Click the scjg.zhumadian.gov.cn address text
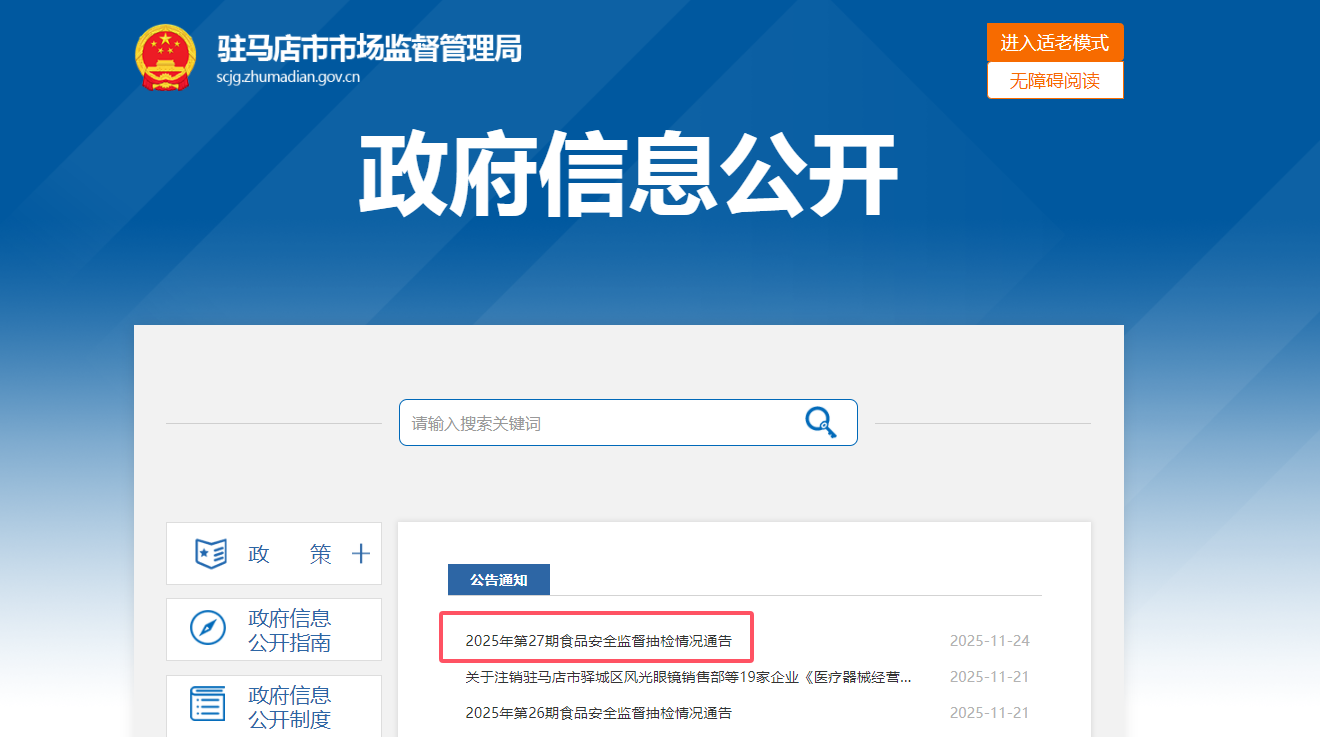 (x=288, y=77)
